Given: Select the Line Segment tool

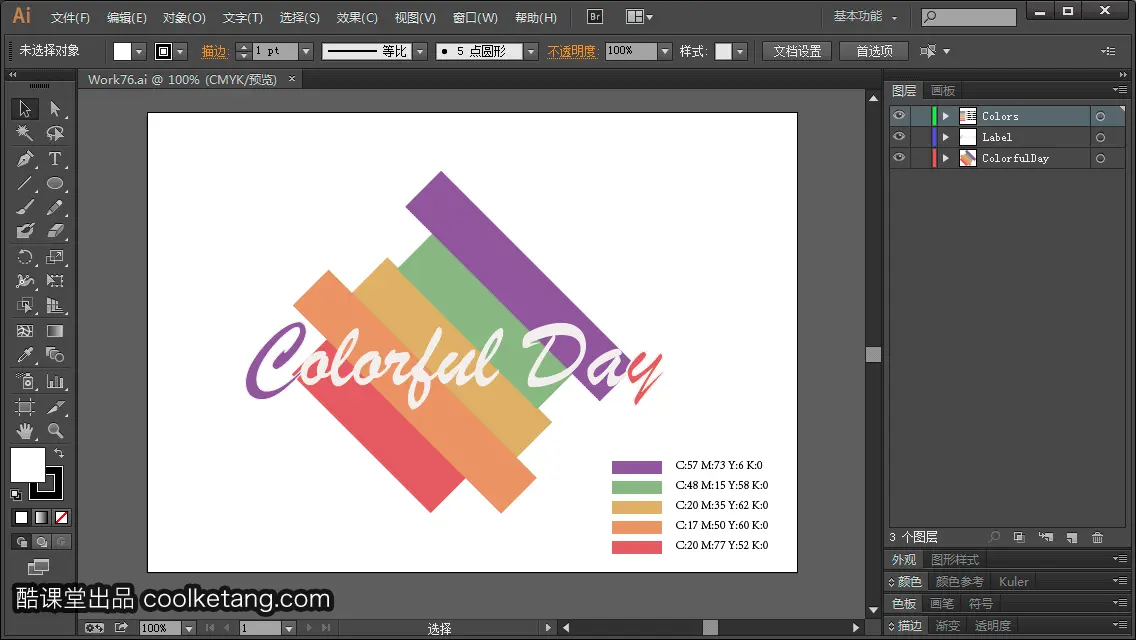Looking at the screenshot, I should pyautogui.click(x=25, y=183).
